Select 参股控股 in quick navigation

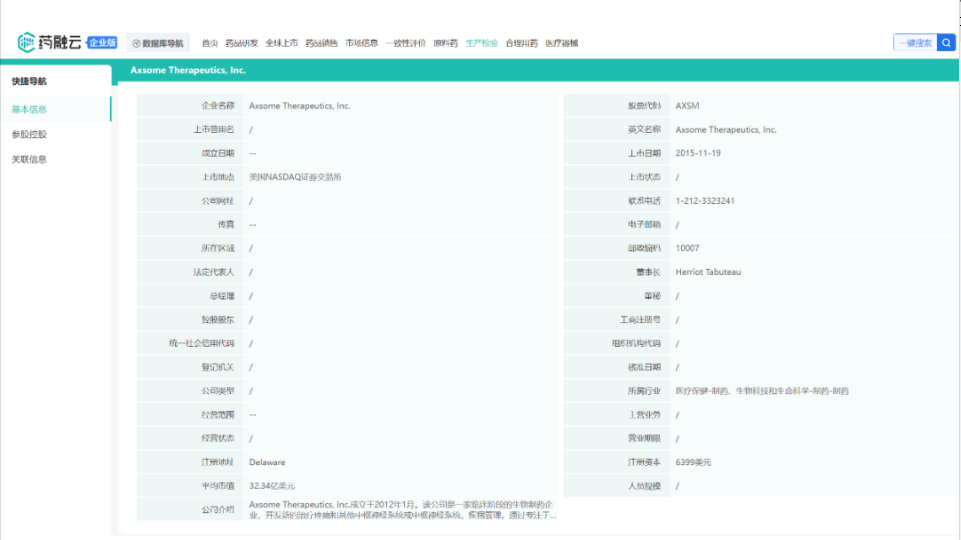coord(29,134)
